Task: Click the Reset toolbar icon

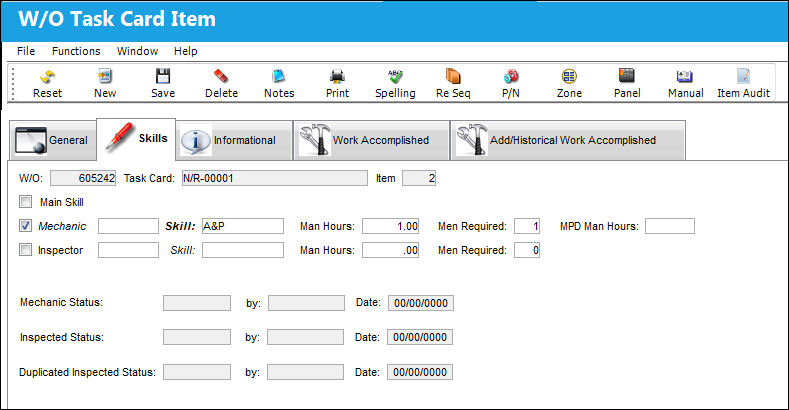Action: pyautogui.click(x=47, y=84)
